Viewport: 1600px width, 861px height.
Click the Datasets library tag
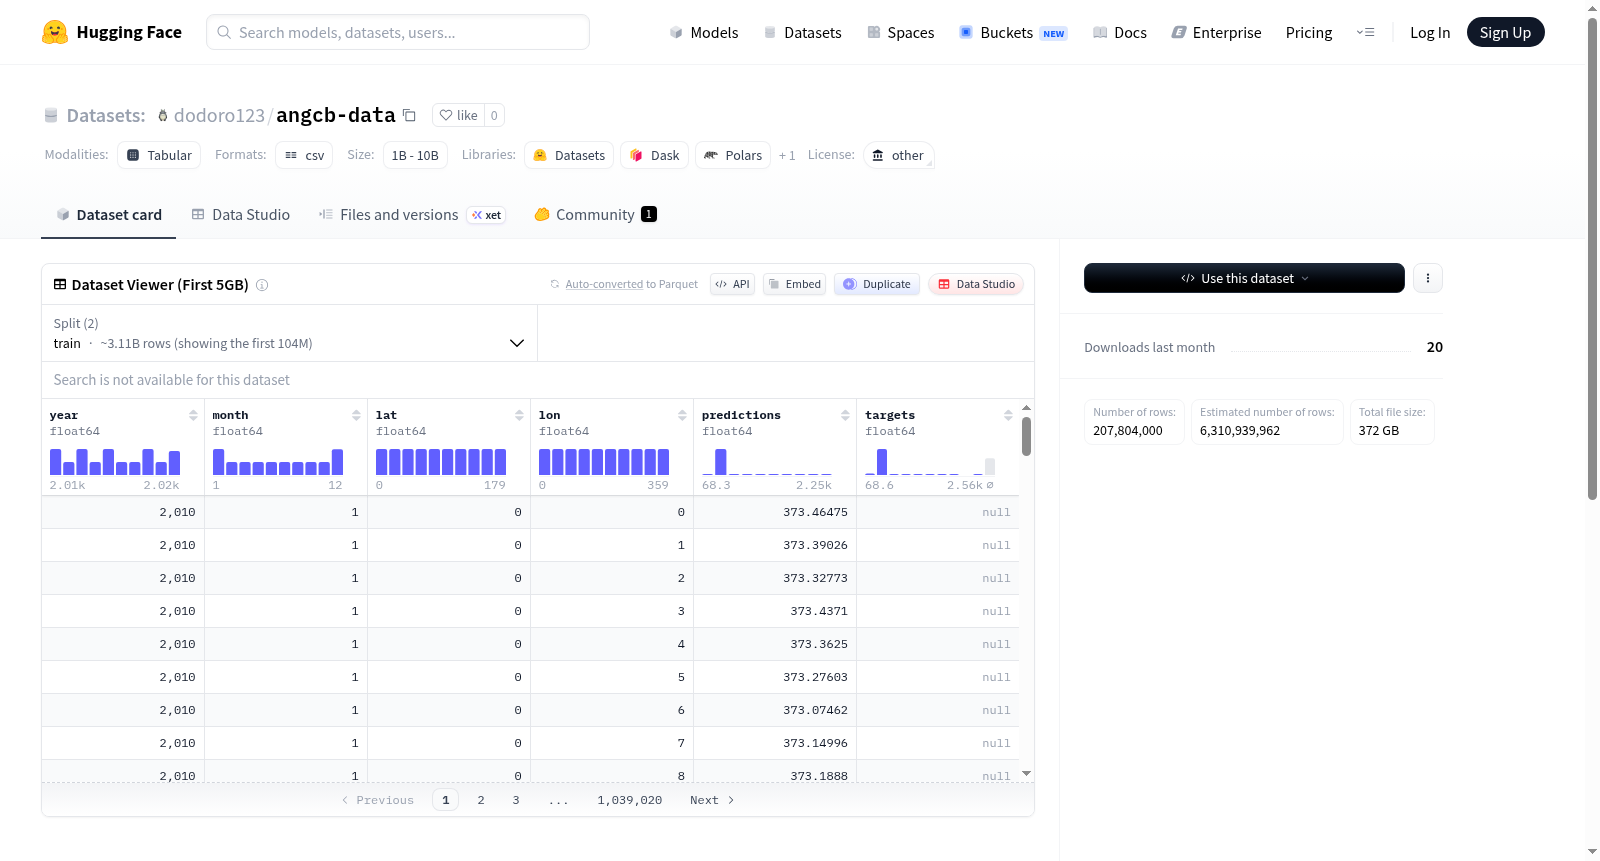coord(569,155)
